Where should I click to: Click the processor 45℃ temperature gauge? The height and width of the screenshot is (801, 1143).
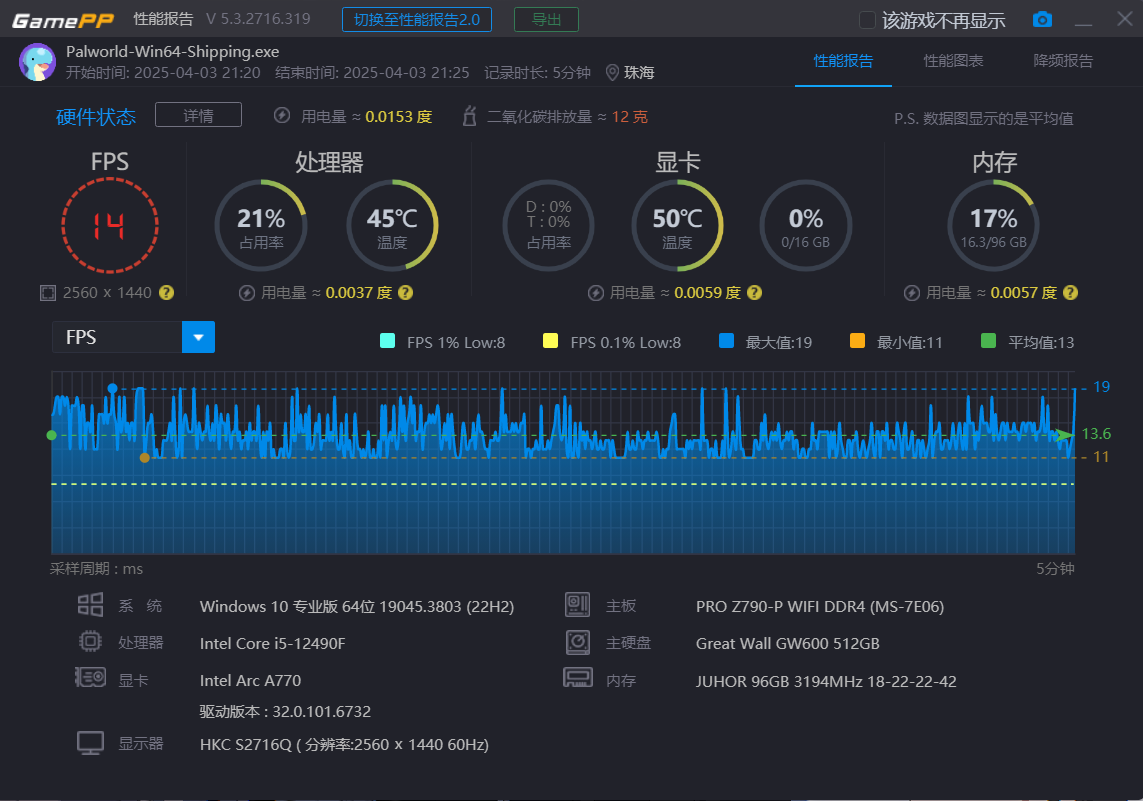(392, 225)
